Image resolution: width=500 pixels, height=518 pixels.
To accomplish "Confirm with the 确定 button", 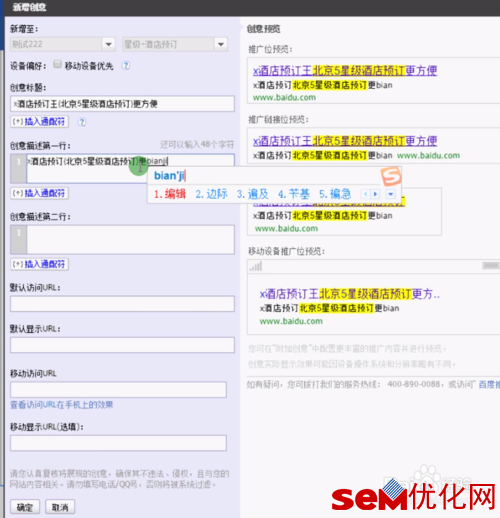I will [25, 507].
